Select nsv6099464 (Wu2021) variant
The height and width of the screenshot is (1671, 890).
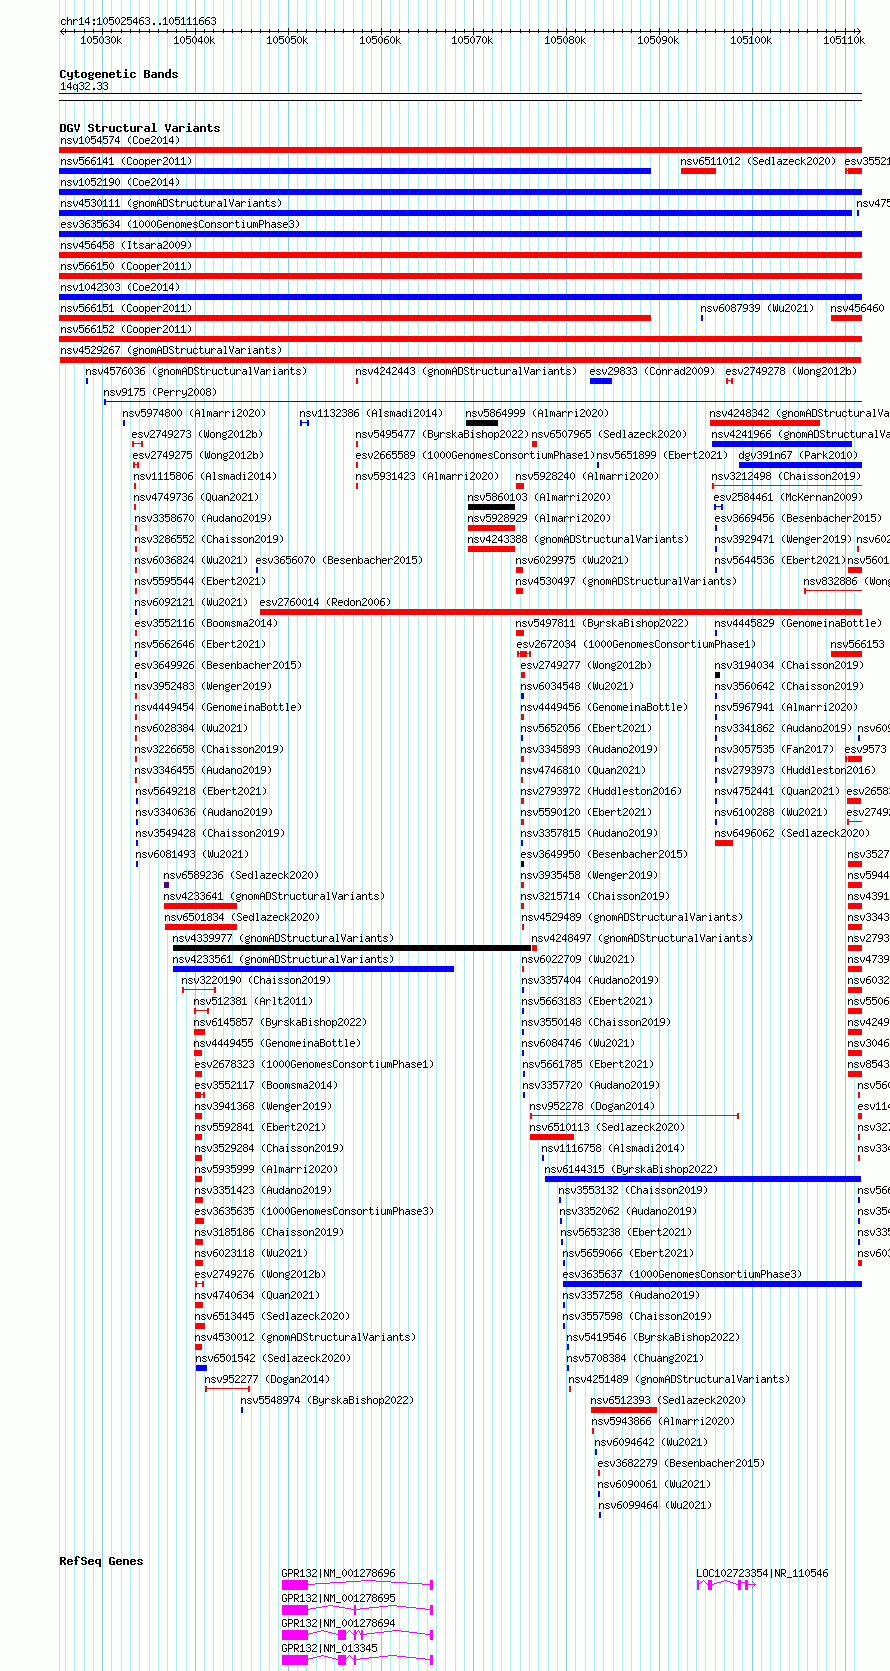655,1505
